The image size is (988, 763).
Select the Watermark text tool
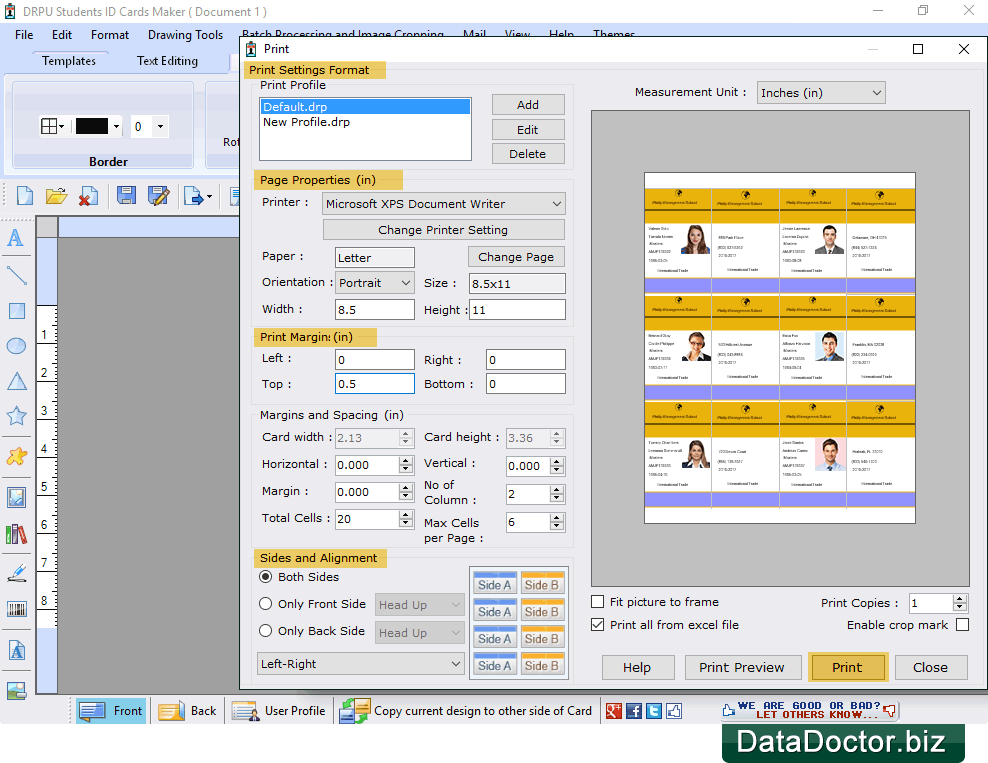click(16, 650)
